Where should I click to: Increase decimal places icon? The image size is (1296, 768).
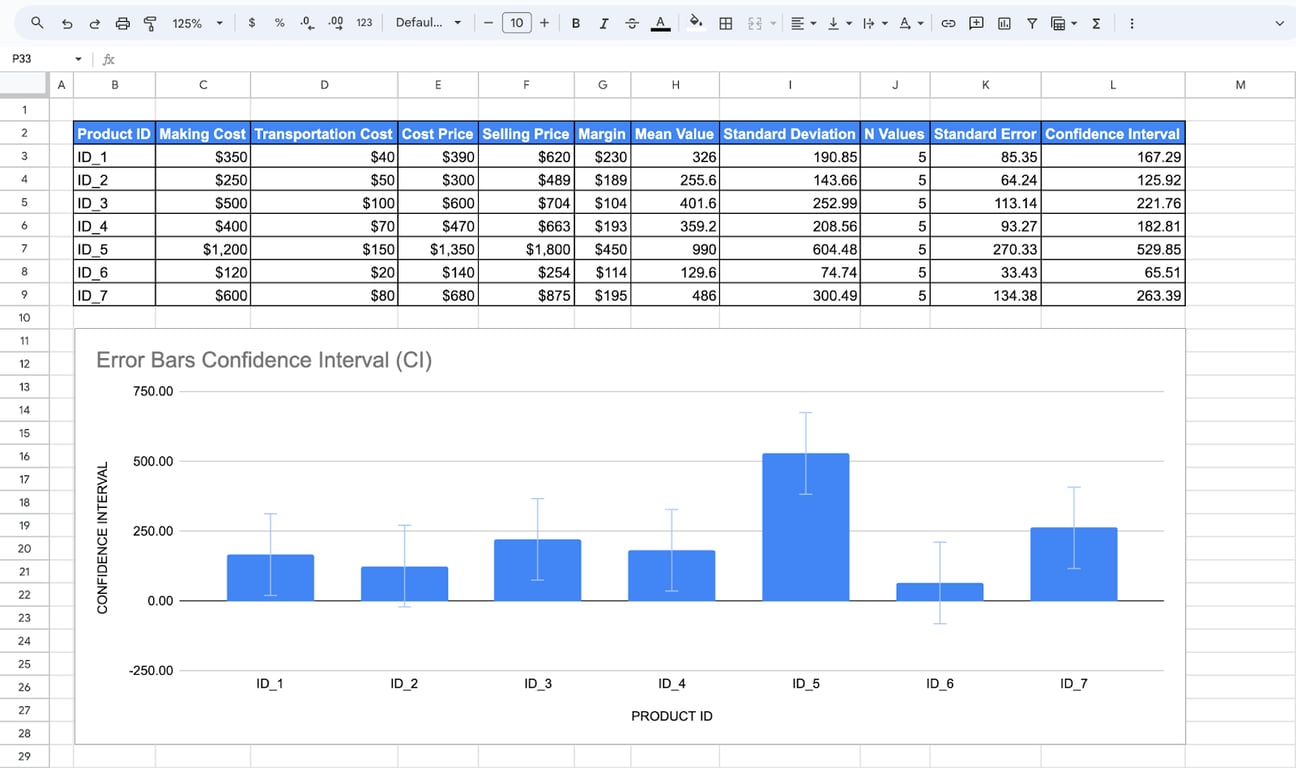tap(336, 23)
